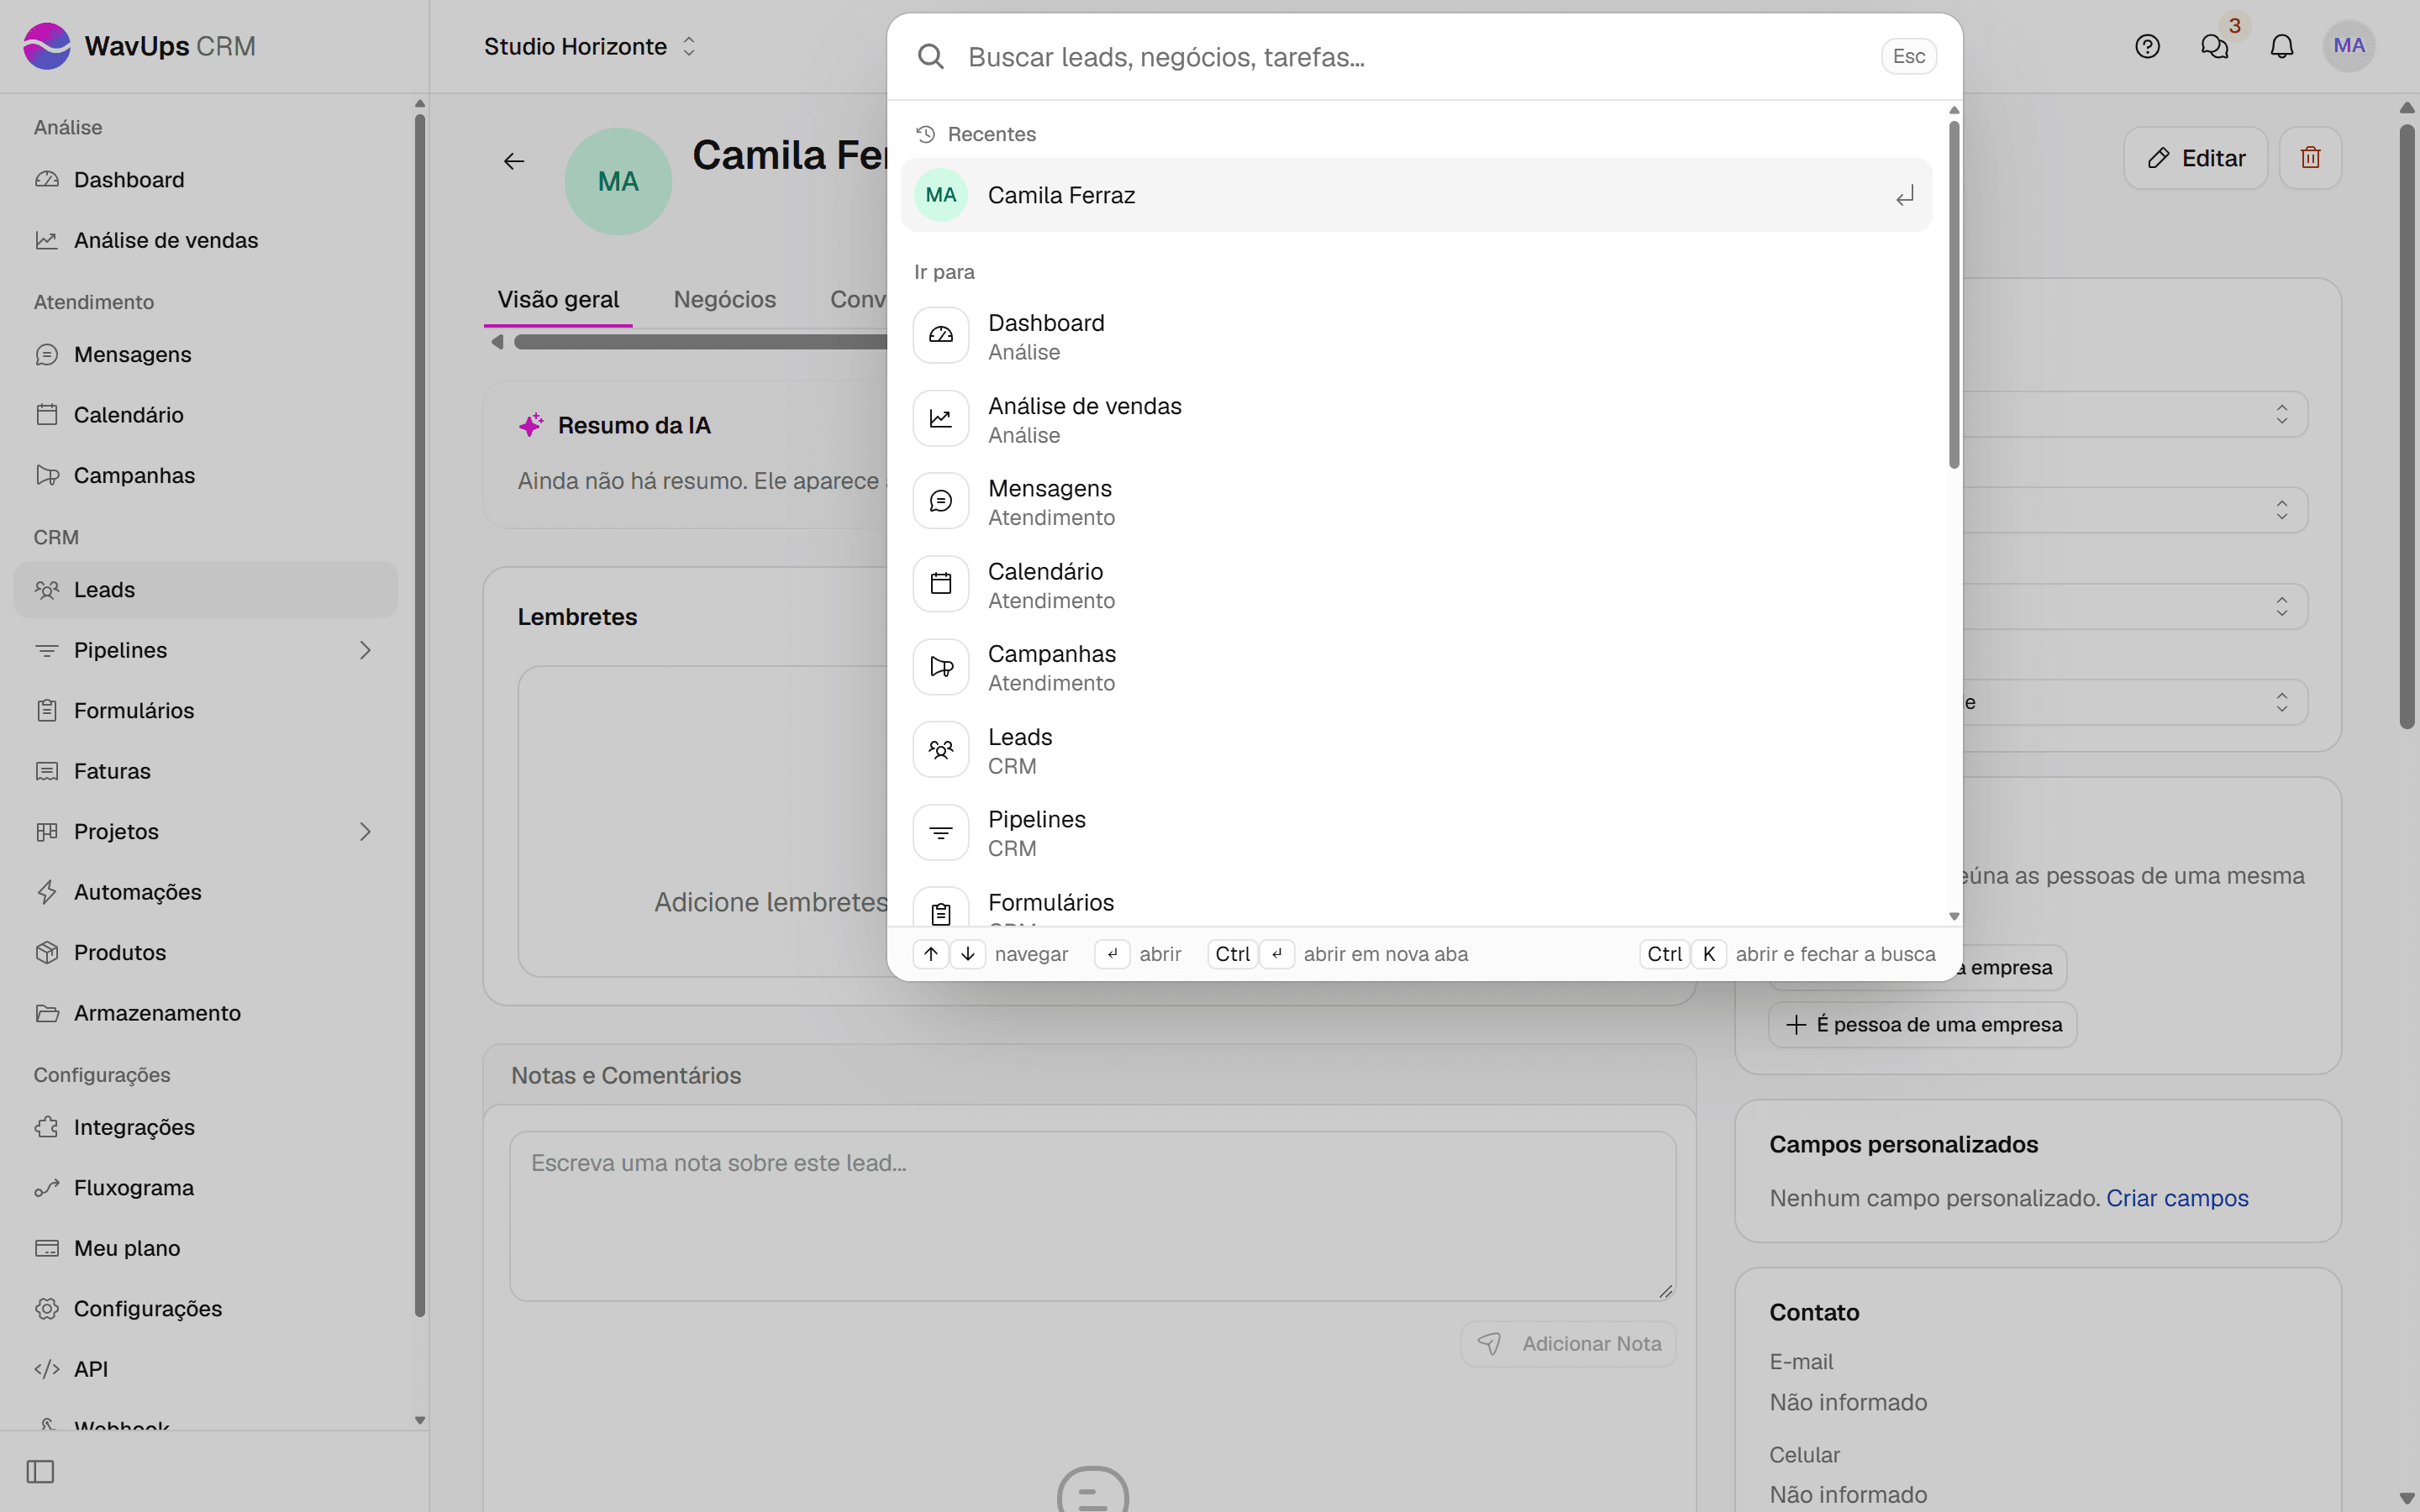Image resolution: width=2420 pixels, height=1512 pixels.
Task: Open Integrações in the sidebar
Action: pos(206,1127)
